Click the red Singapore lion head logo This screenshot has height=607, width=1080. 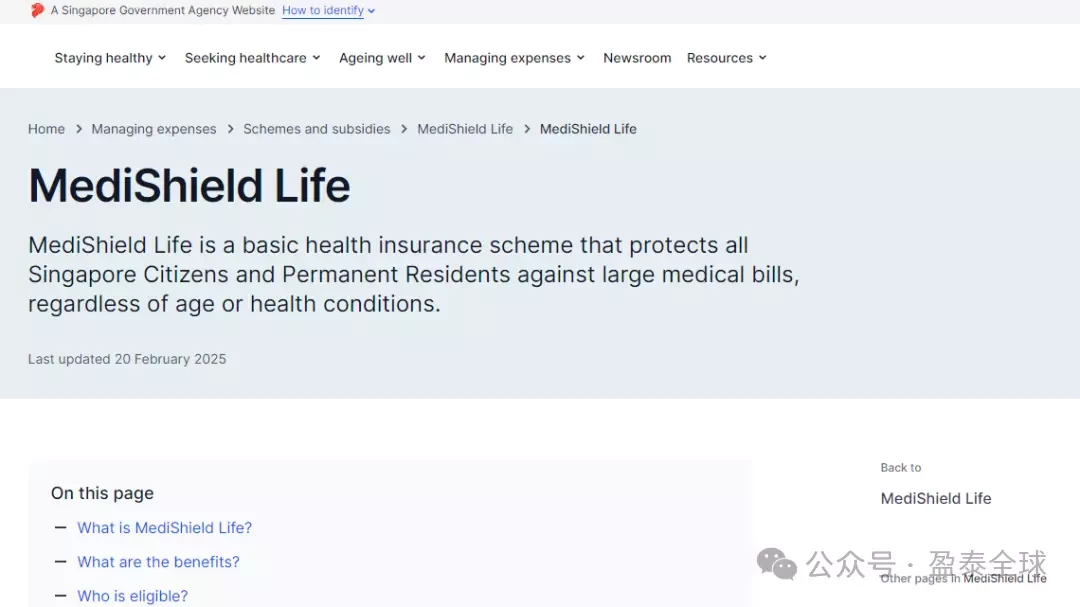[x=37, y=10]
